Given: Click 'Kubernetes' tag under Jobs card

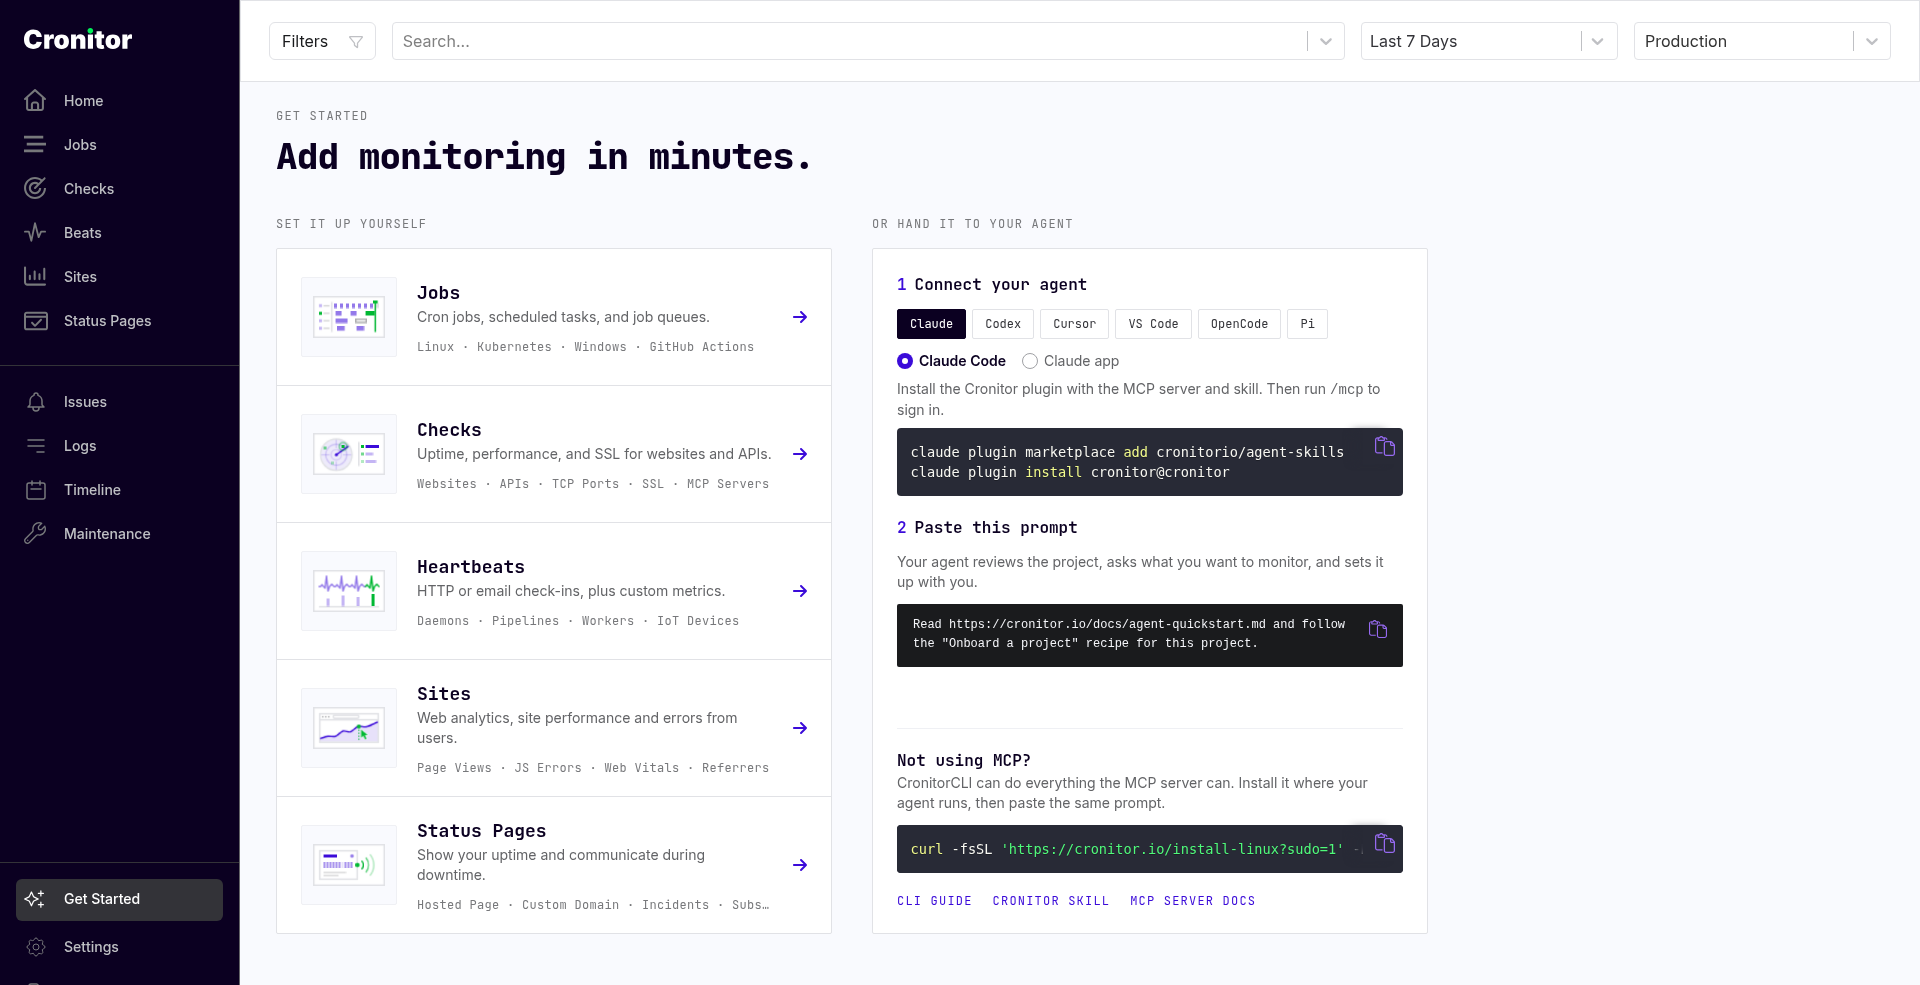Looking at the screenshot, I should 514,347.
